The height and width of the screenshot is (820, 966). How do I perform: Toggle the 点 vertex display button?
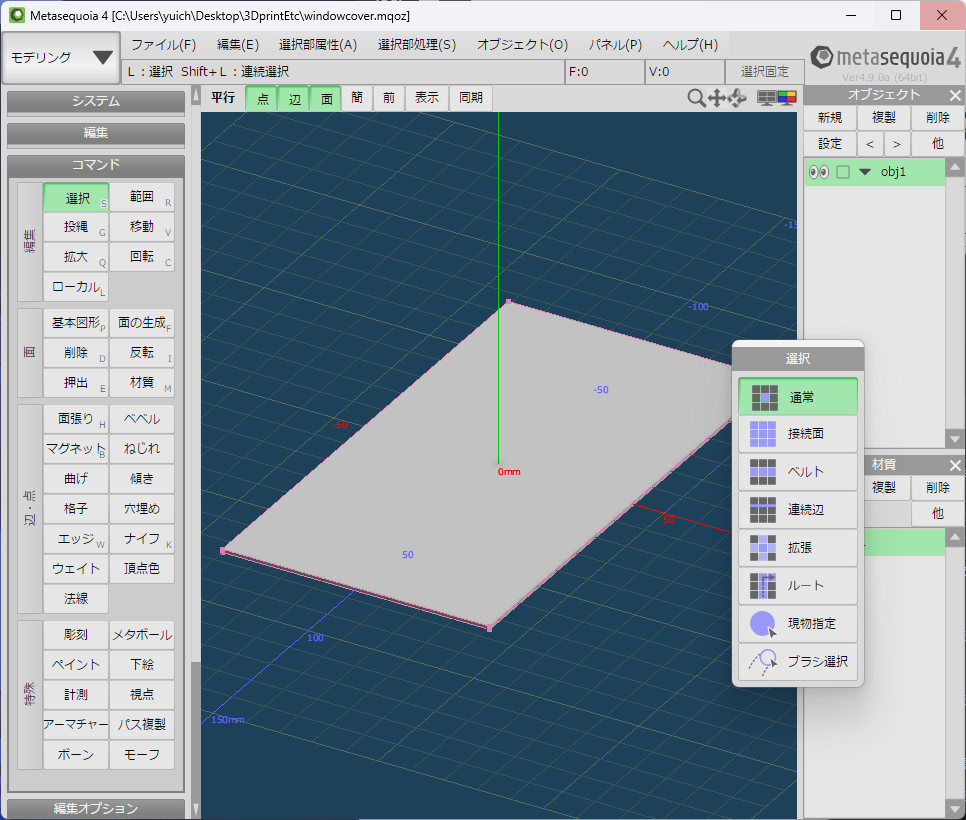262,98
